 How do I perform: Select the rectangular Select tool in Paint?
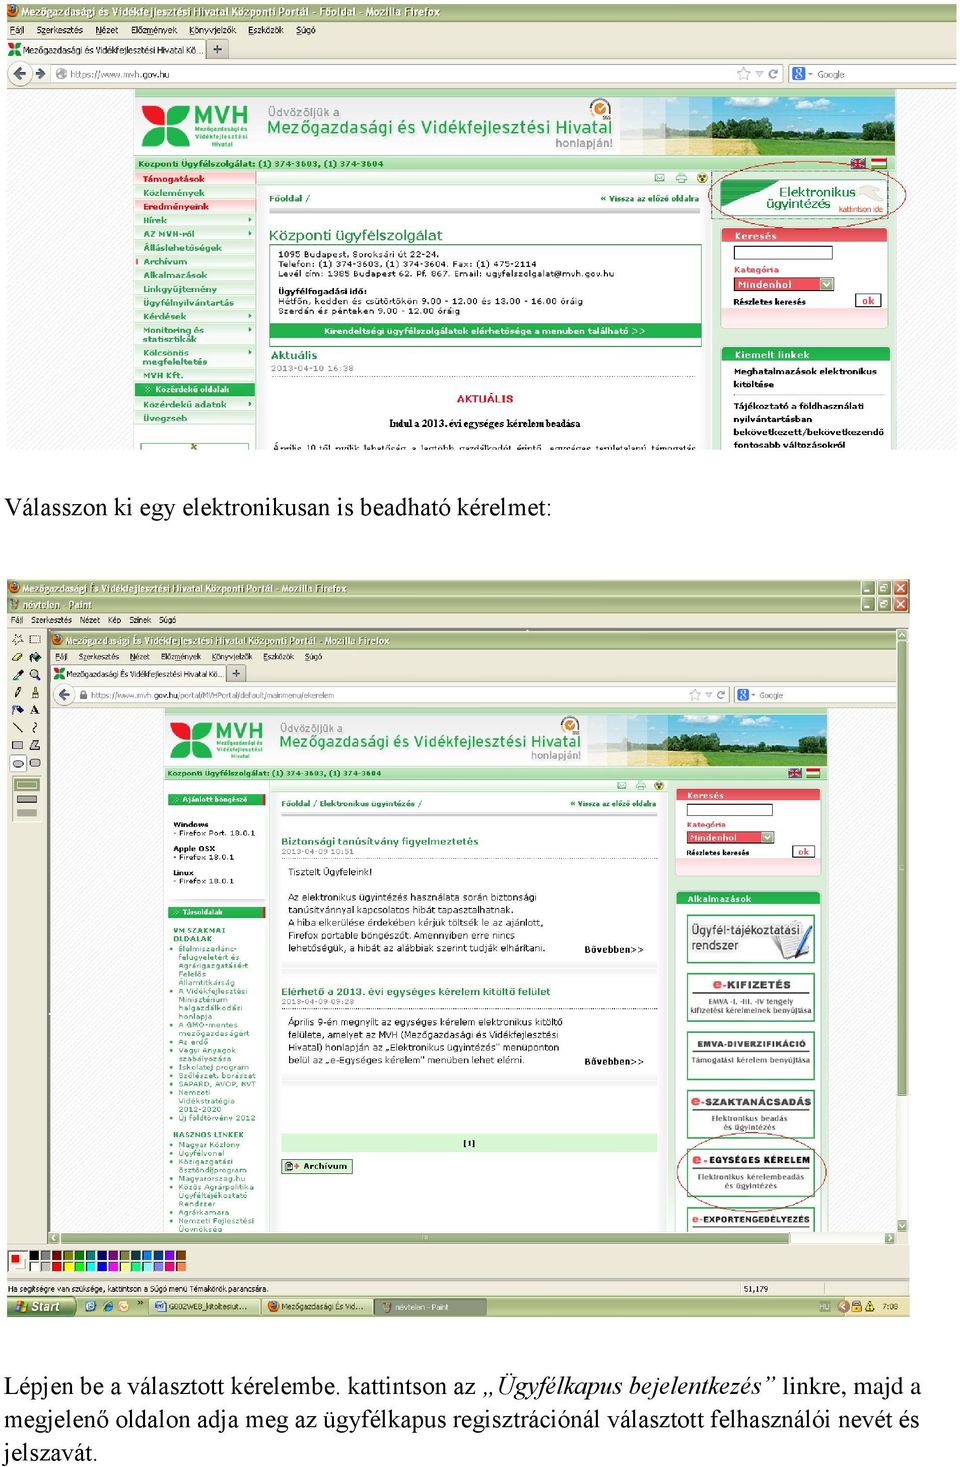click(34, 639)
